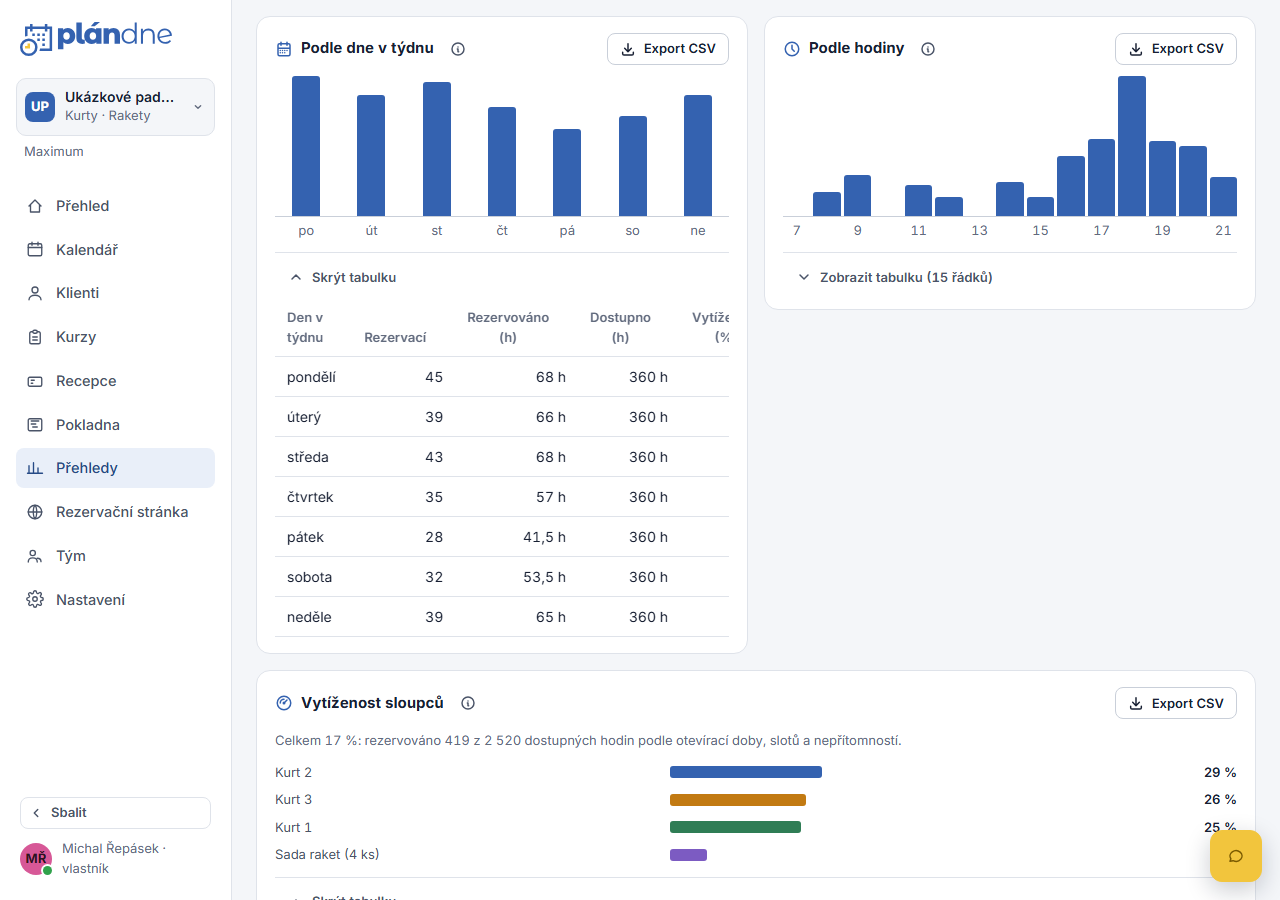Export CSV for Vytíženost sloupců

point(1176,703)
